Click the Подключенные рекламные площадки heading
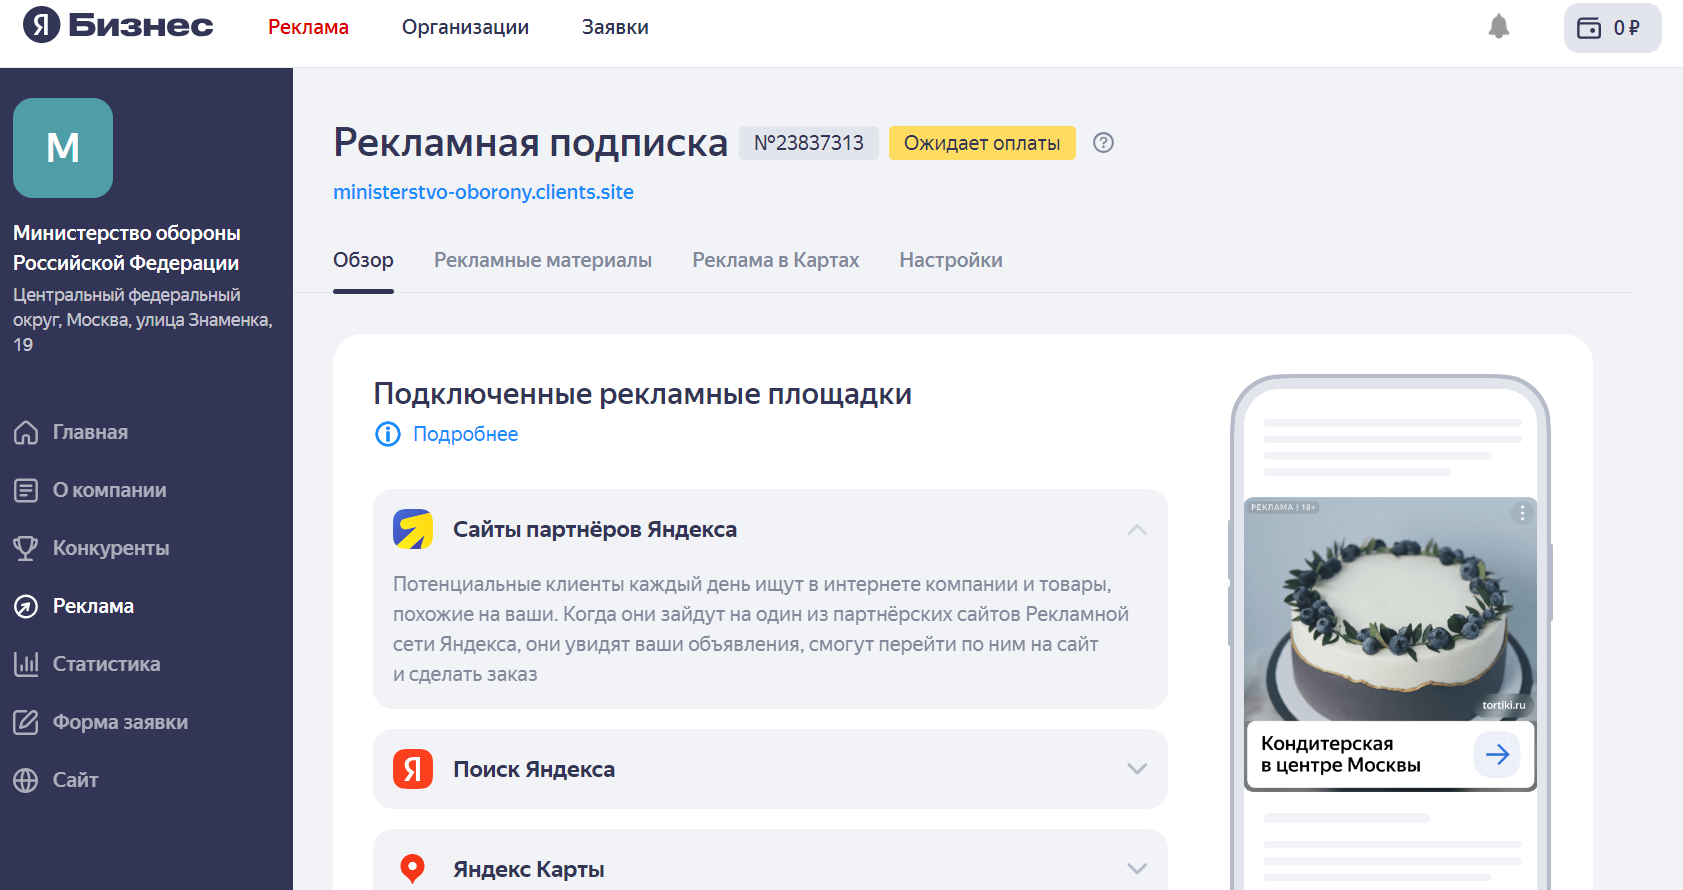Viewport: 1683px width, 890px height. click(x=642, y=394)
